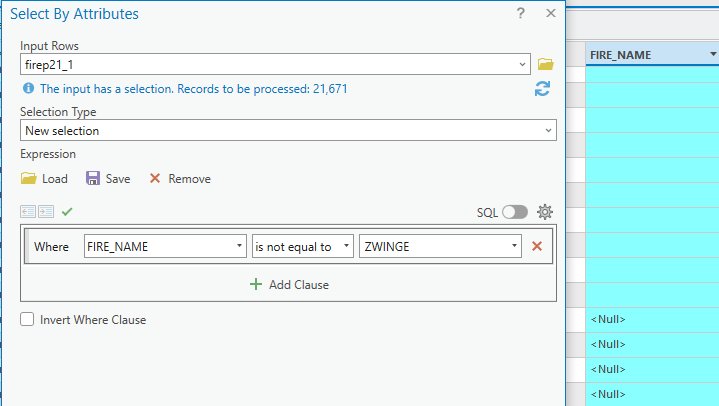This screenshot has height=406, width=719.
Task: Click the ungroup clauses indent icon
Action: pyautogui.click(x=28, y=211)
